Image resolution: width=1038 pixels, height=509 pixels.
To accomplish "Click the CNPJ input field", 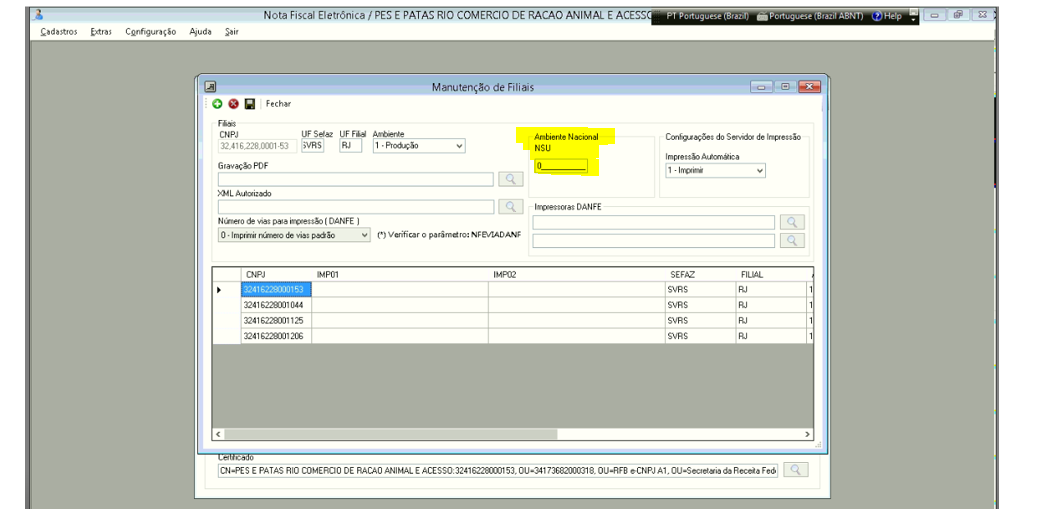I will pyautogui.click(x=258, y=146).
